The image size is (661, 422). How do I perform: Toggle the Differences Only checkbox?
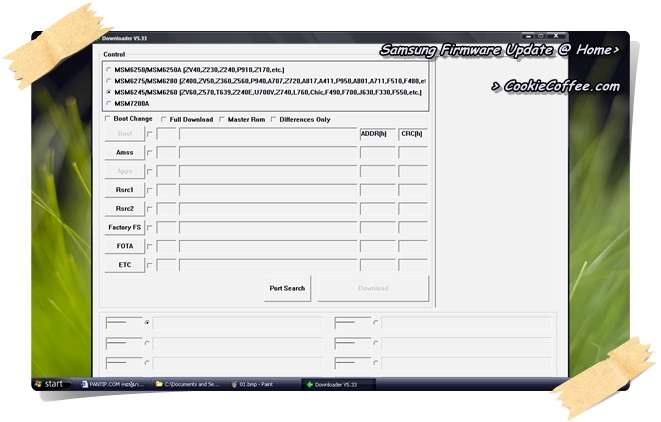(274, 119)
